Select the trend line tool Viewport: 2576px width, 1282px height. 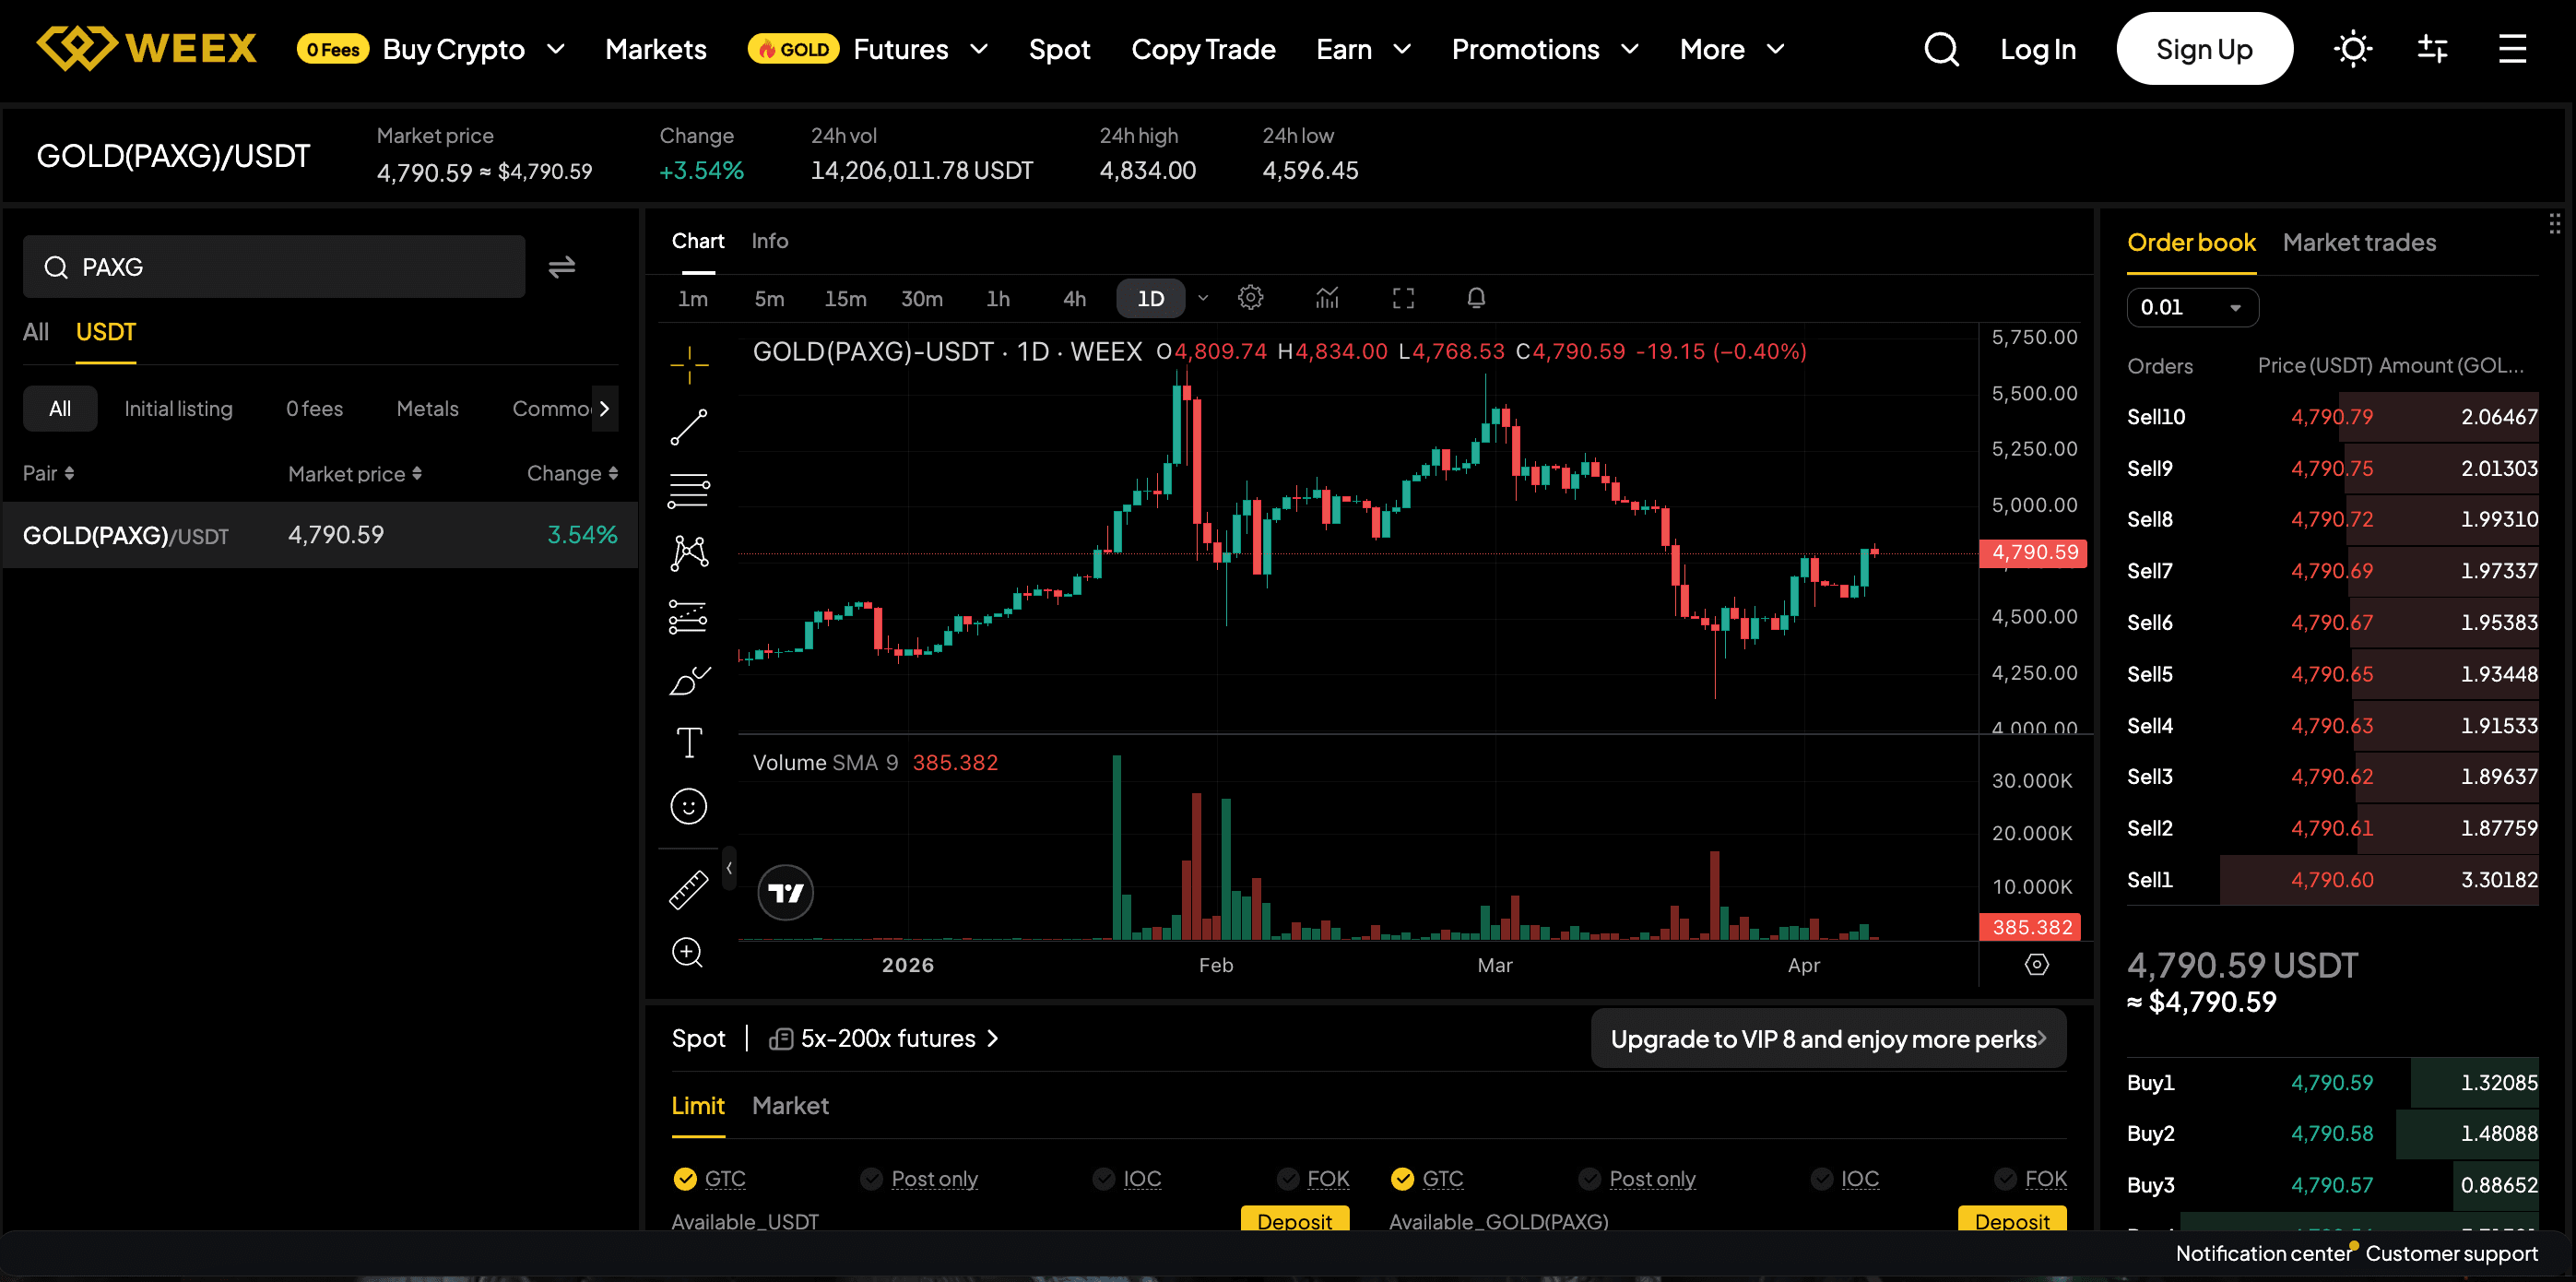pos(689,427)
